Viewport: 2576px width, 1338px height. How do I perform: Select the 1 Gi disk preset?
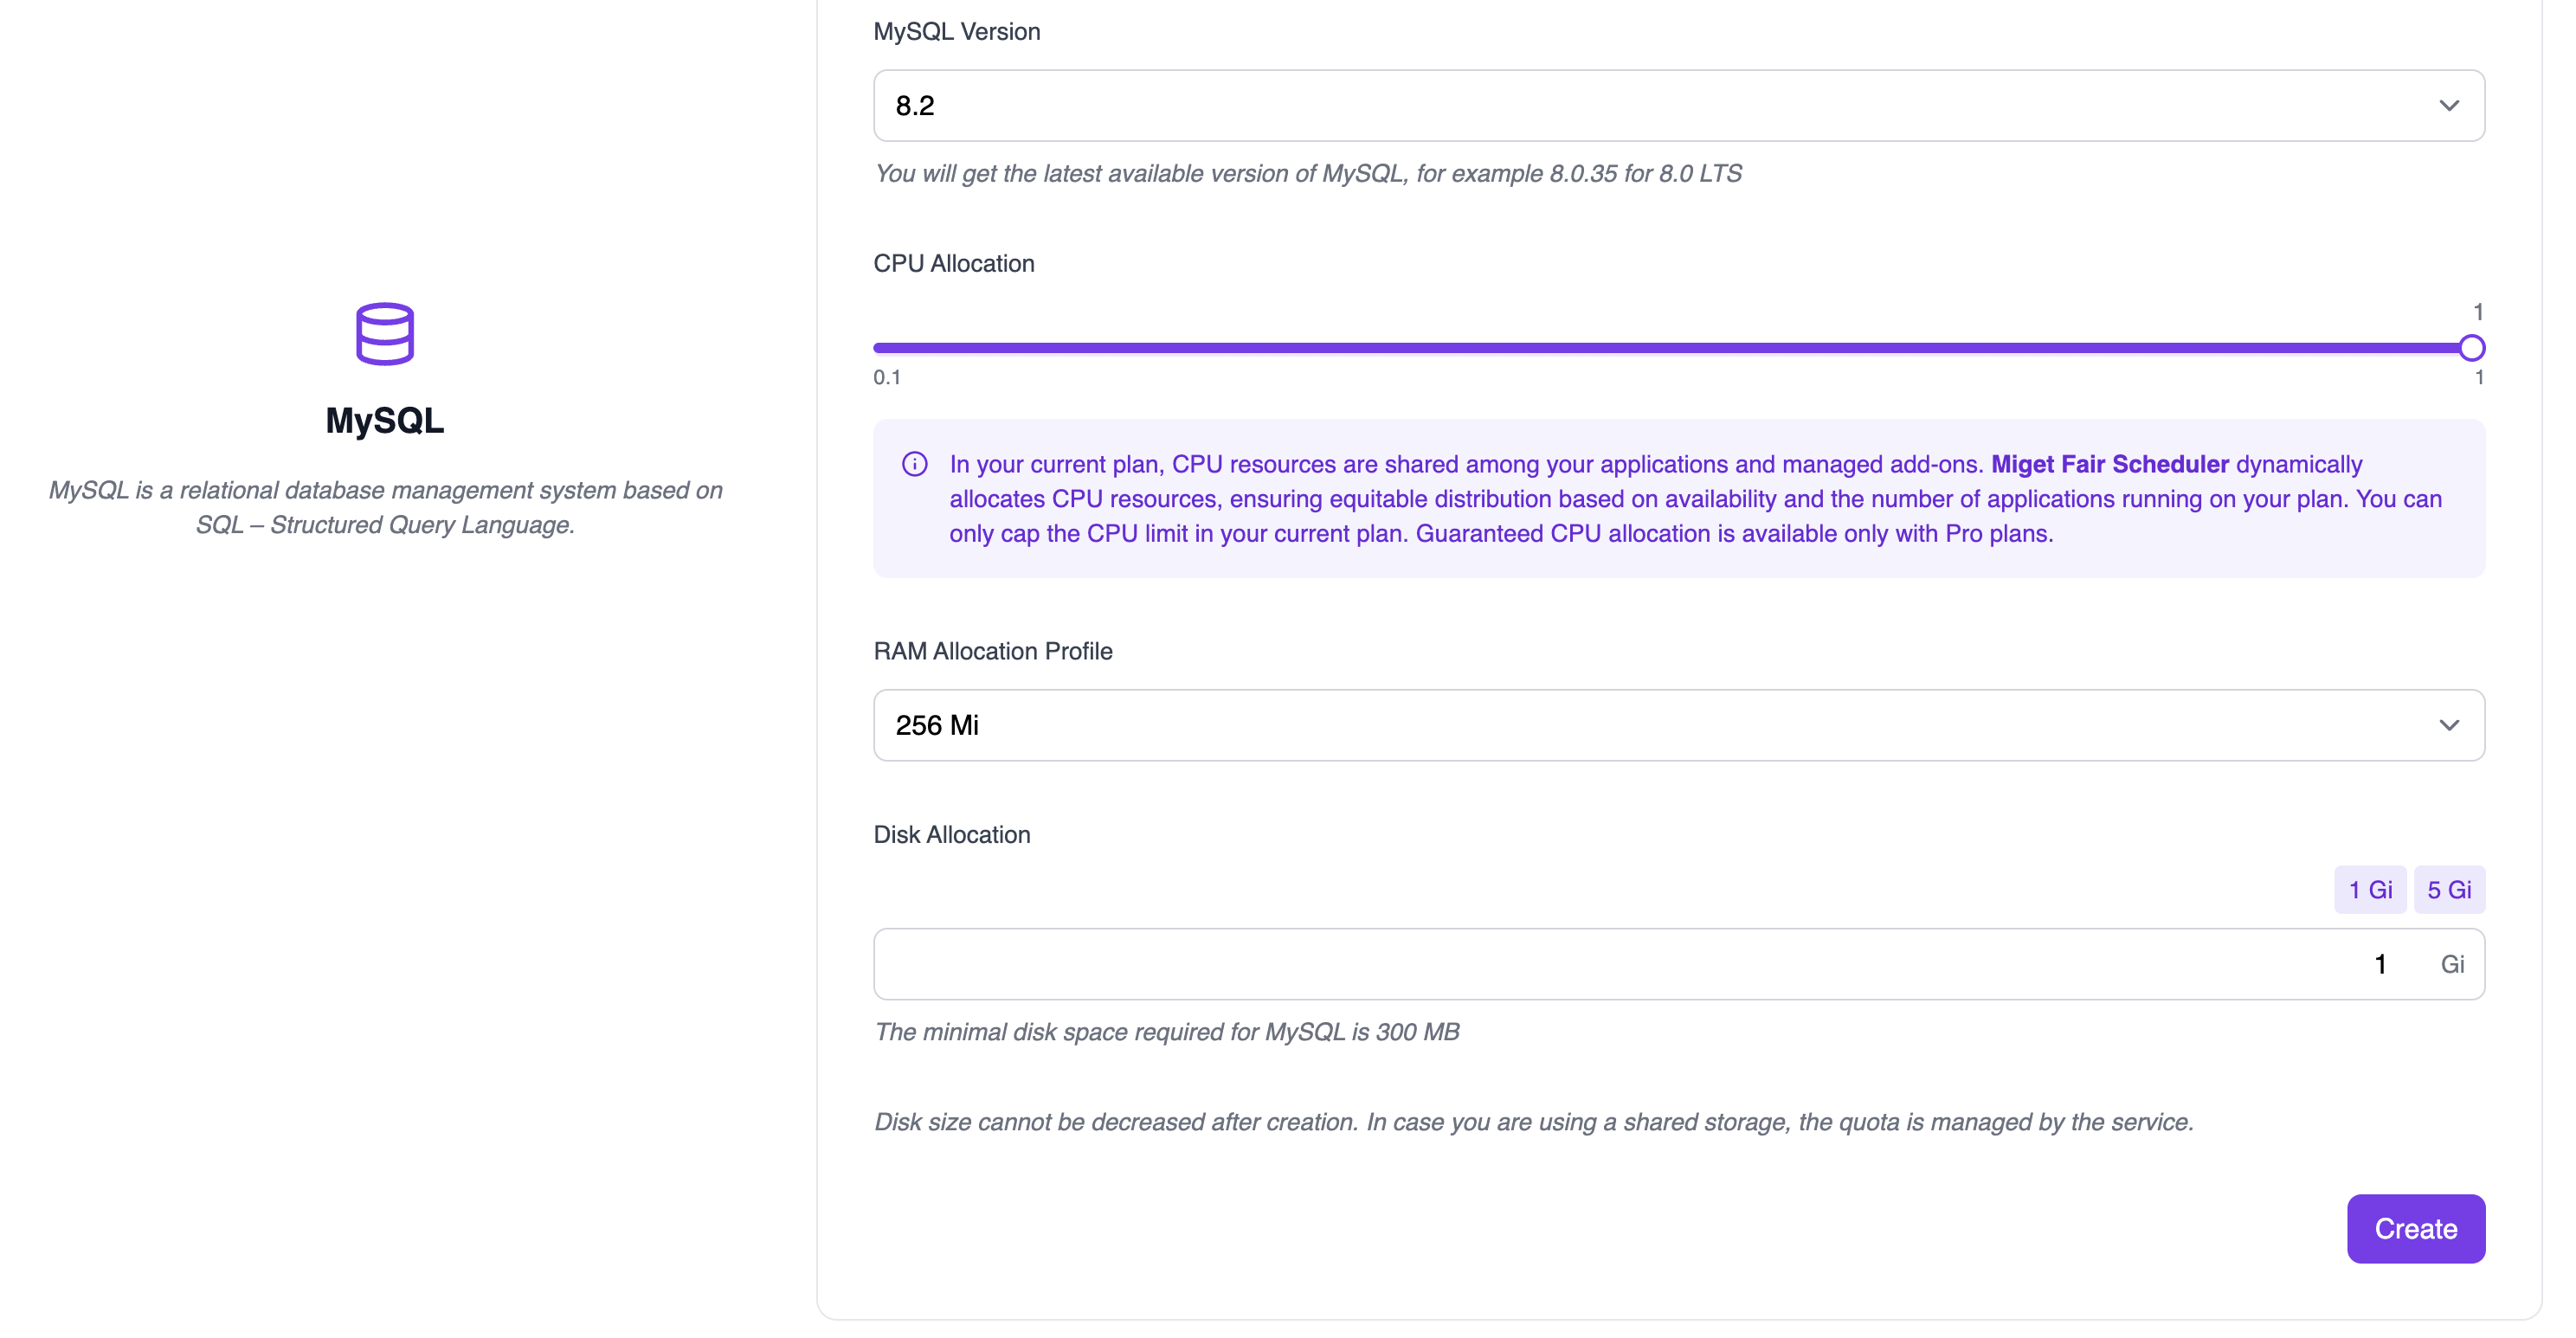[x=2369, y=890]
